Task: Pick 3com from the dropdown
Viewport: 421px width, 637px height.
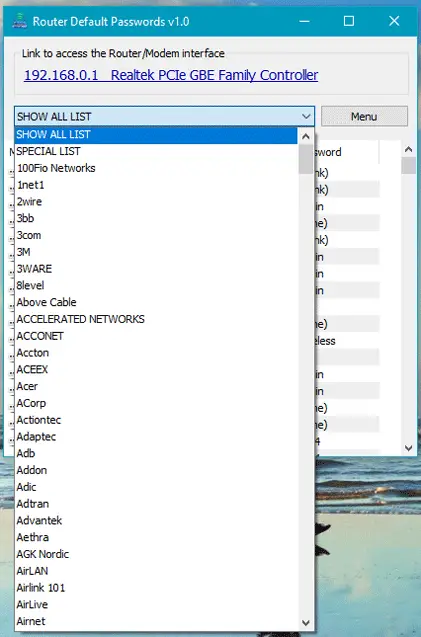Action: [156, 235]
